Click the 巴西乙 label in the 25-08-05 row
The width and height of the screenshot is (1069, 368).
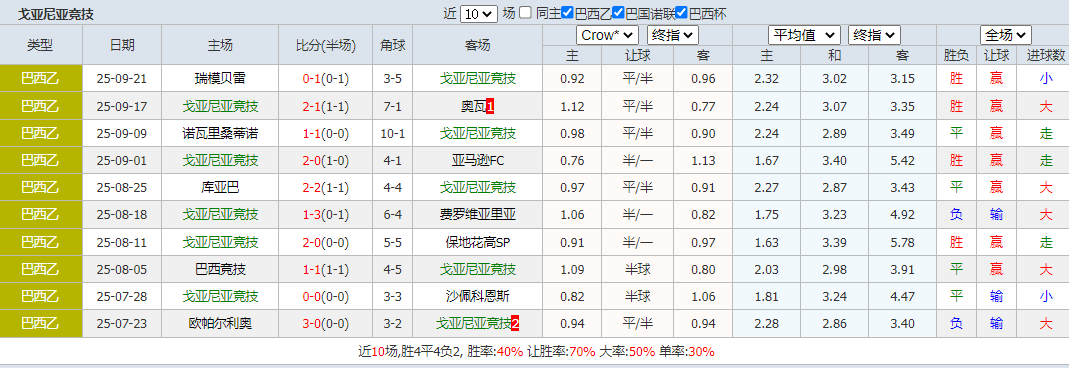[41, 269]
